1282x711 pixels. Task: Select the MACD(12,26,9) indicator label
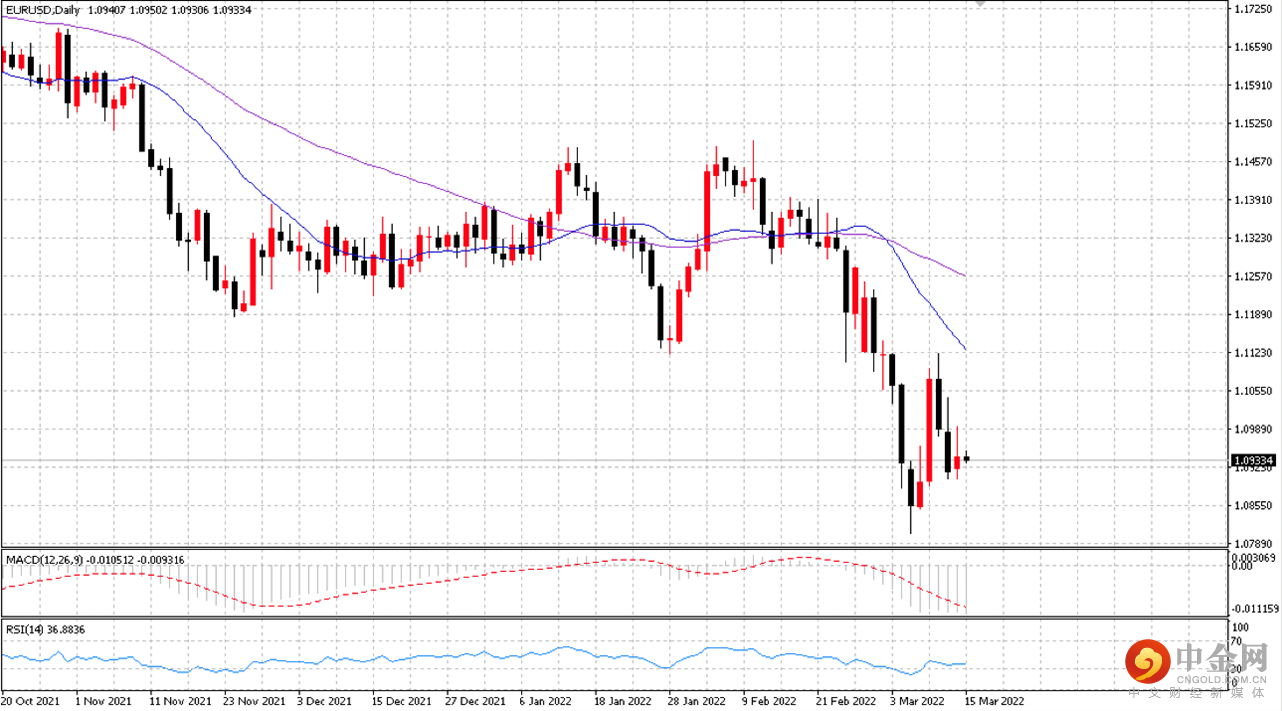click(45, 560)
